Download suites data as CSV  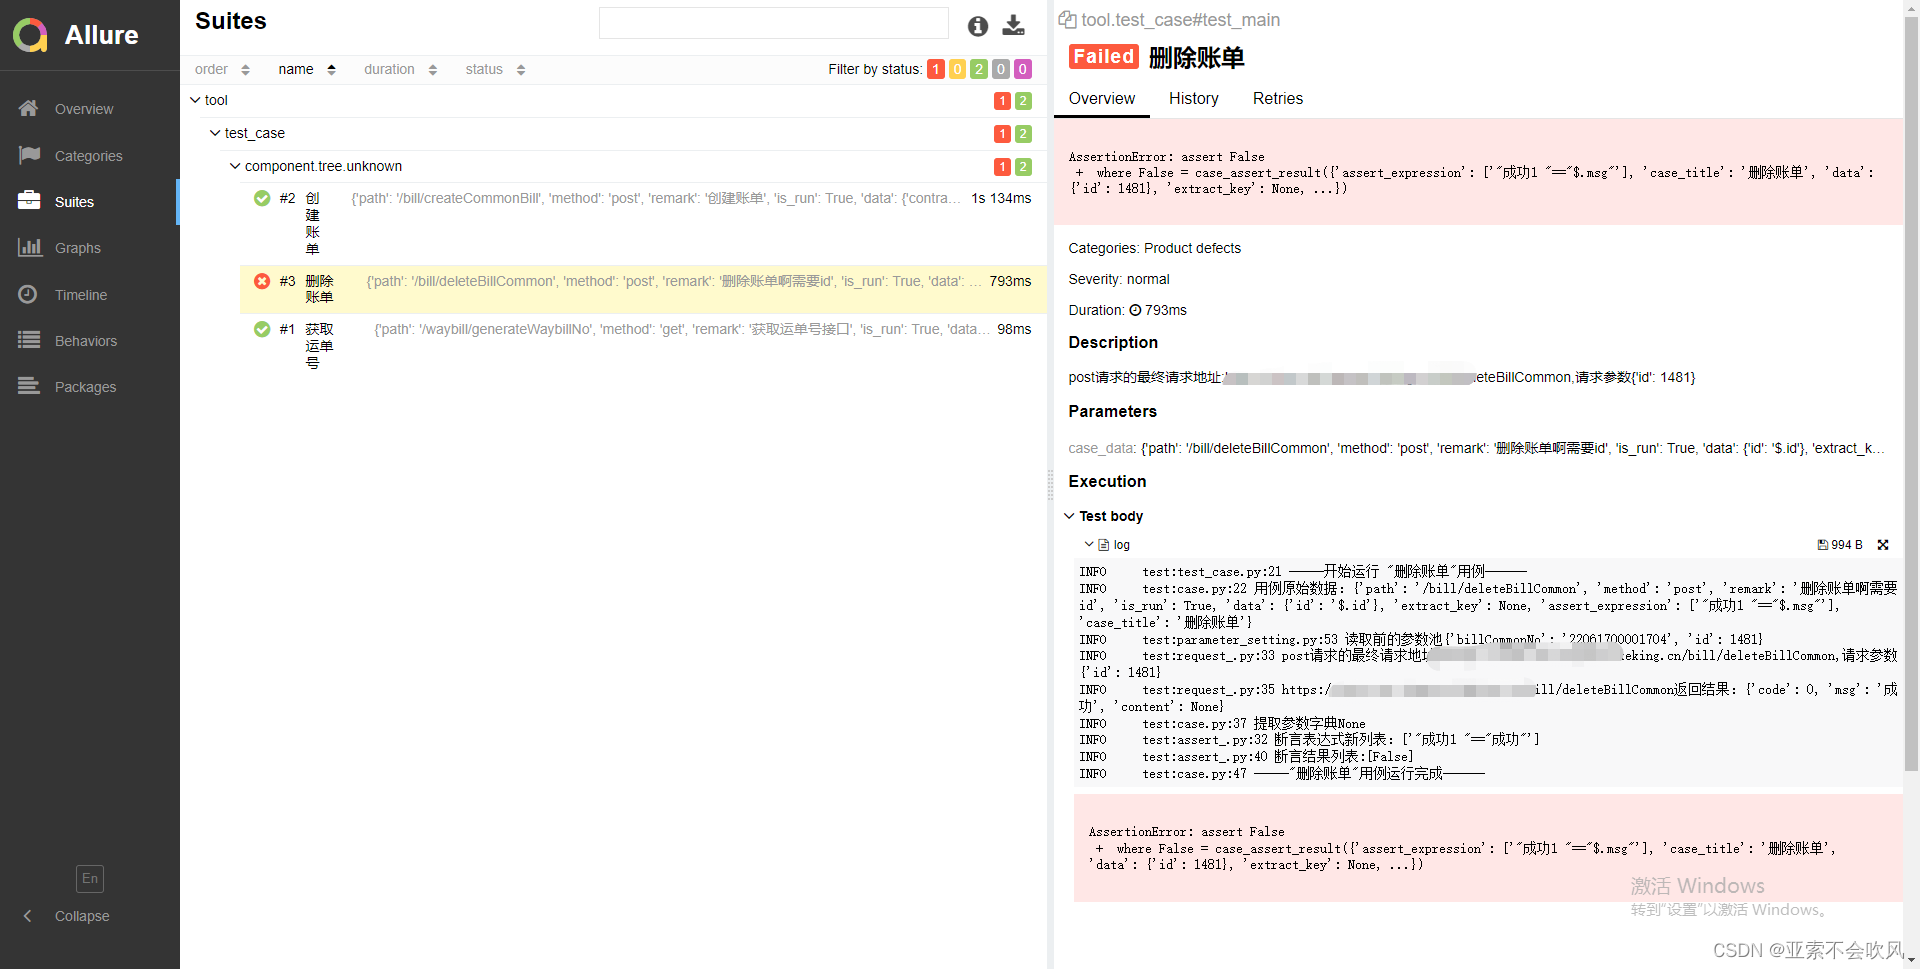(1014, 26)
